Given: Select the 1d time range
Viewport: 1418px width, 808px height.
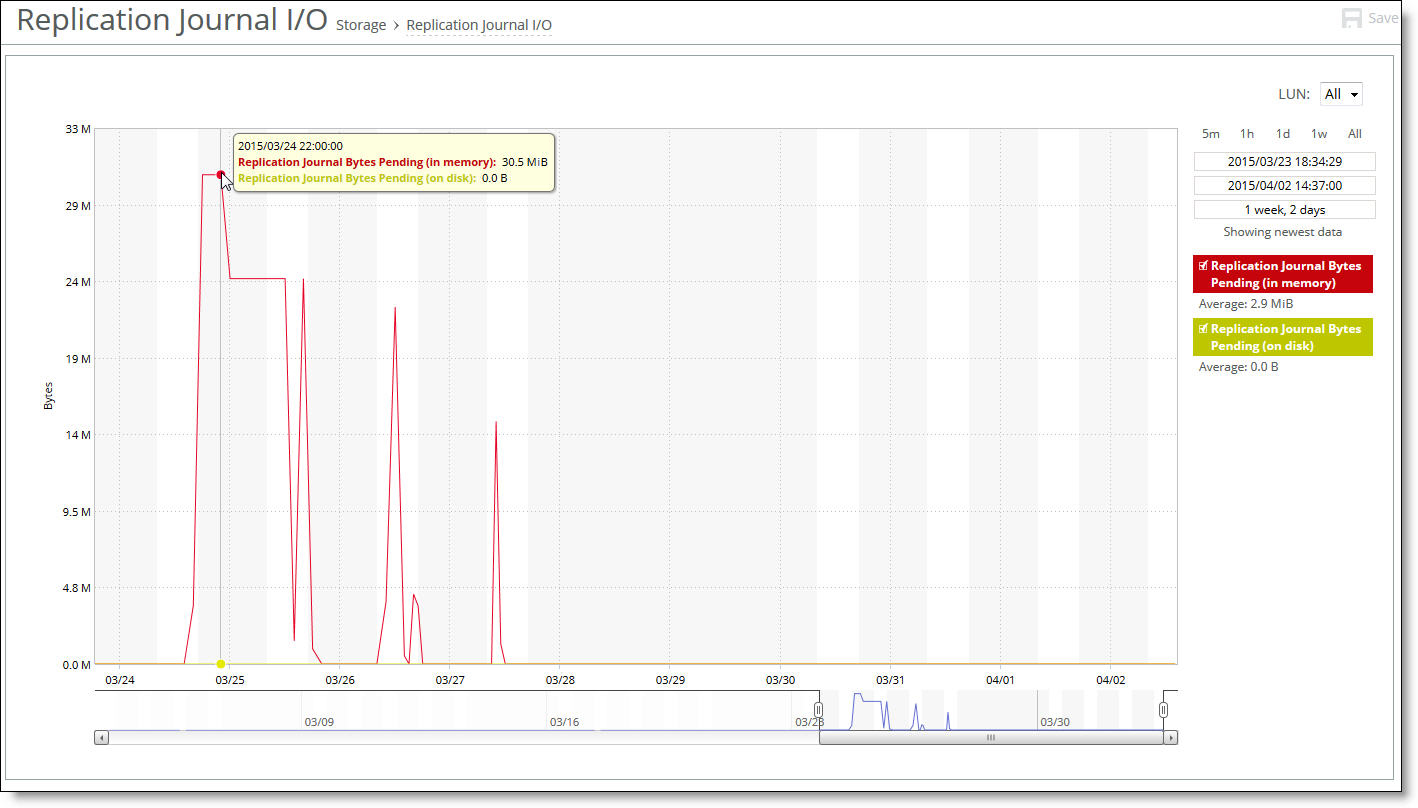Looking at the screenshot, I should click(1282, 133).
